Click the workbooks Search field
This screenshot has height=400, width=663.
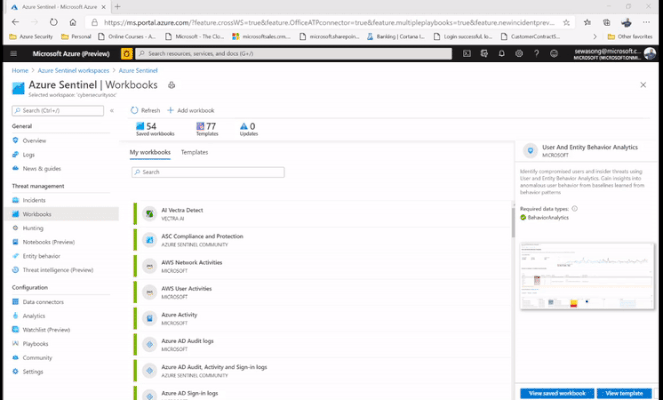(x=208, y=172)
